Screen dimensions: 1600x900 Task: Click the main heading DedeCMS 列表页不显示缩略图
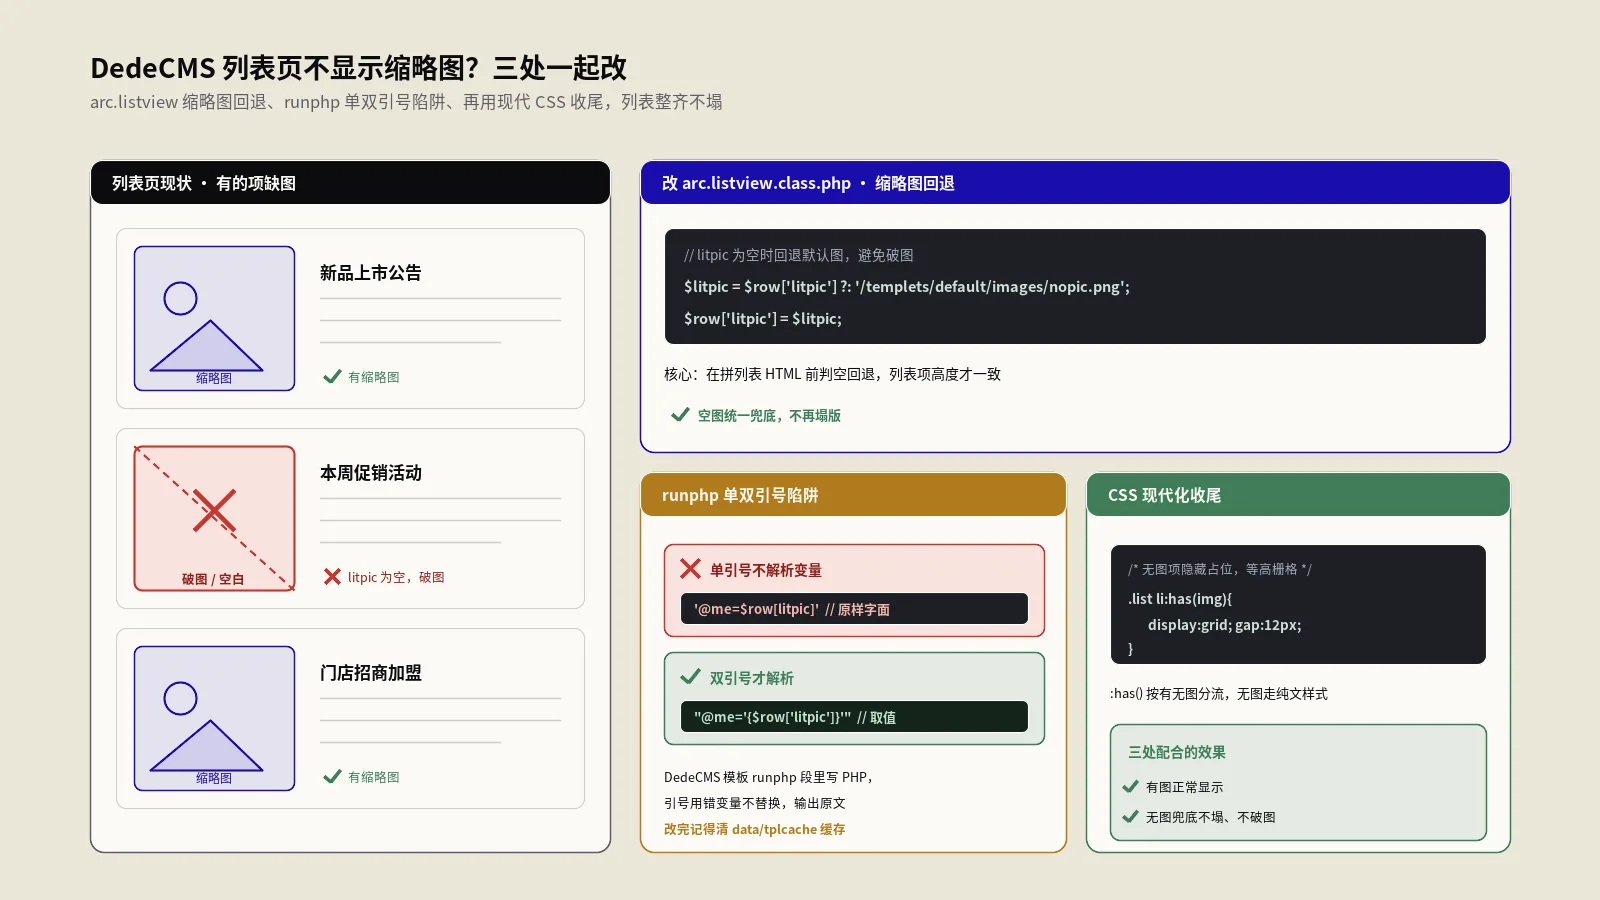[358, 68]
